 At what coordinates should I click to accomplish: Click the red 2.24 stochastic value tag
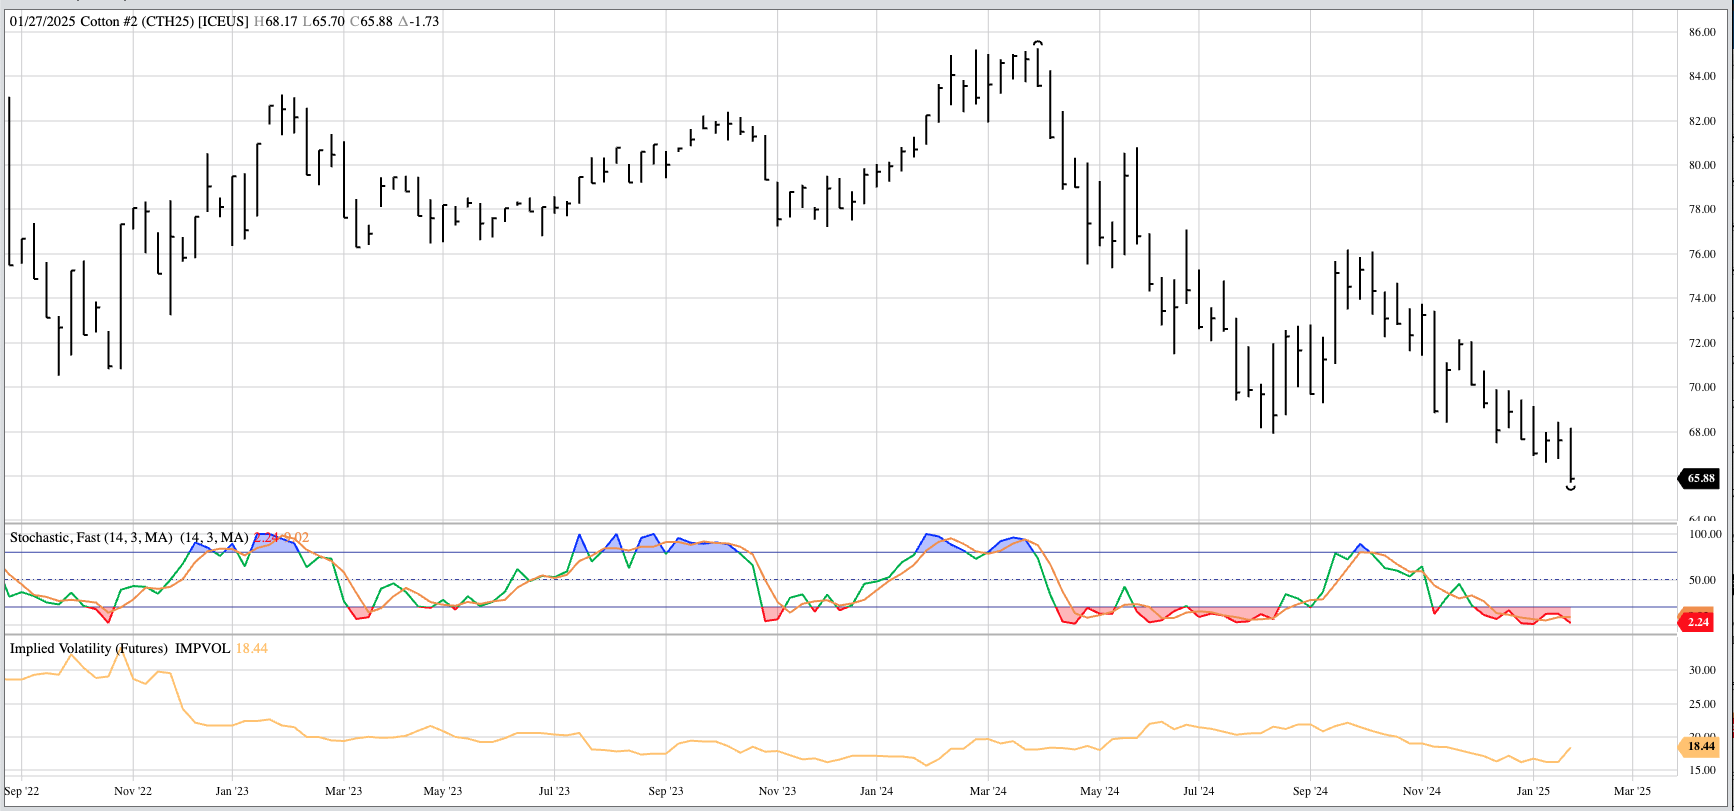click(x=1698, y=622)
